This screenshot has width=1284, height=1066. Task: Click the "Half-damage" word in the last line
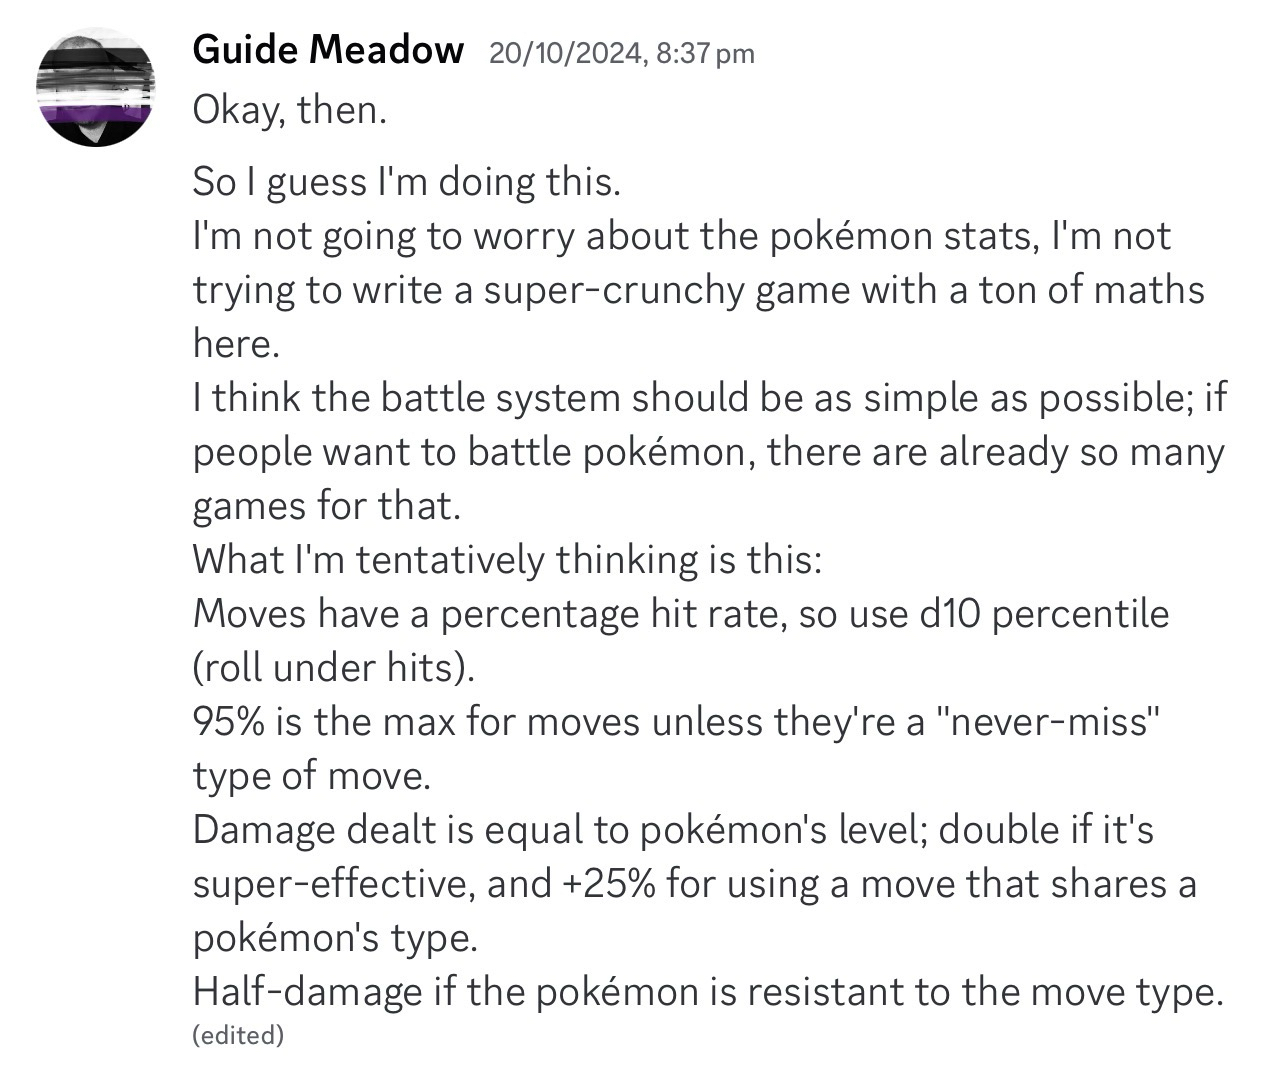(307, 992)
